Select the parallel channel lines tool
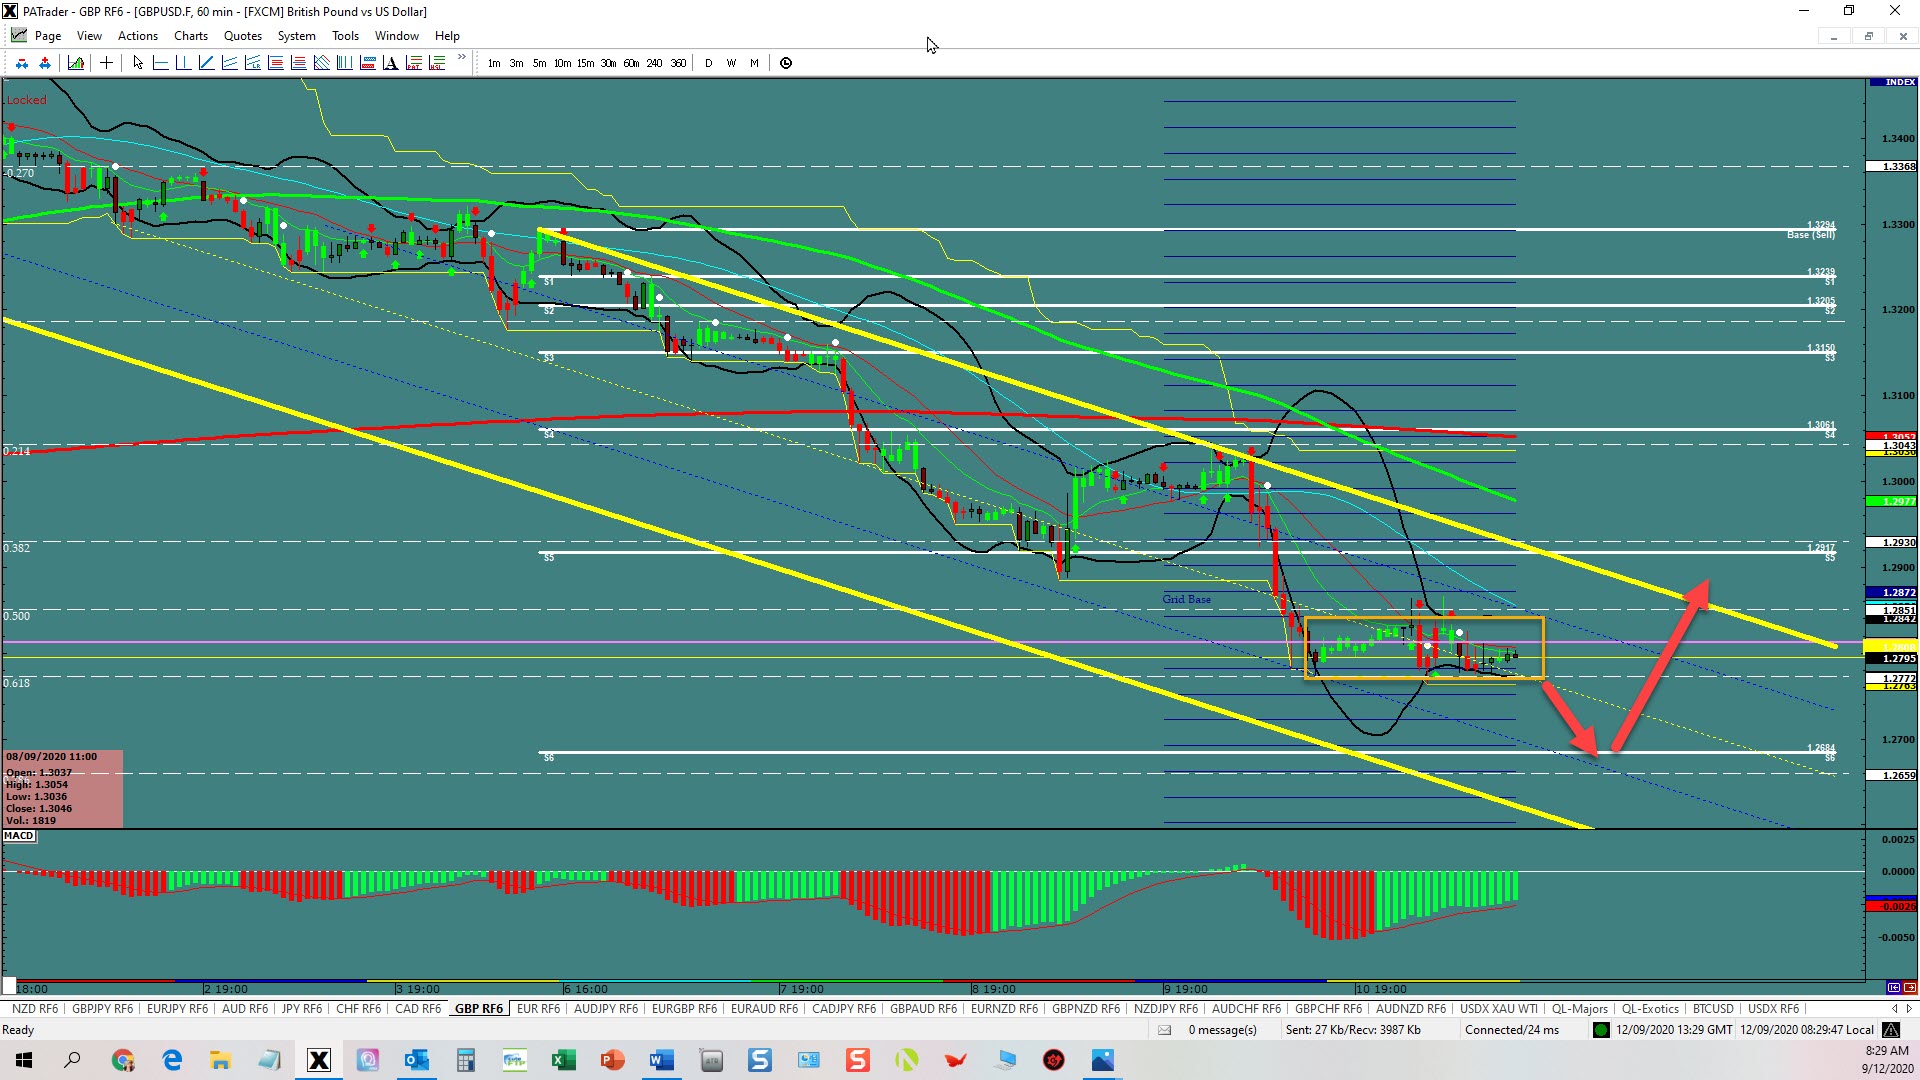 [x=229, y=63]
